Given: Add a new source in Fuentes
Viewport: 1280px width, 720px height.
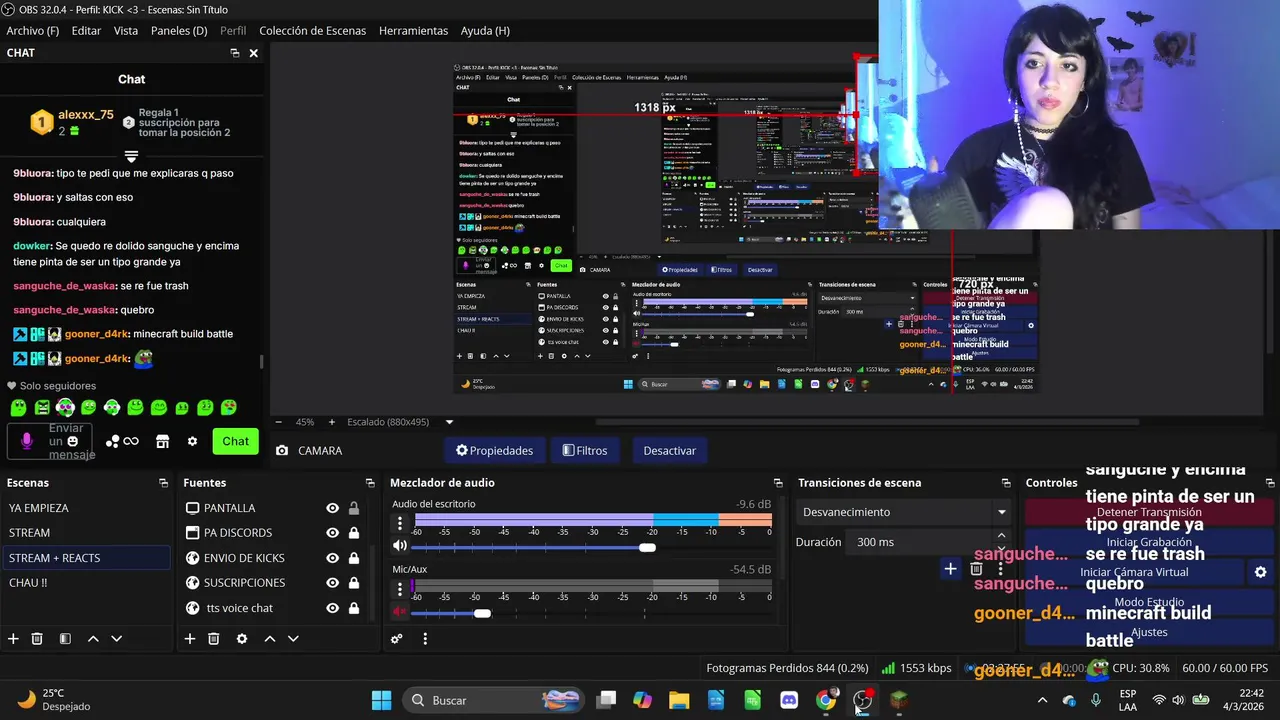Looking at the screenshot, I should [x=190, y=638].
